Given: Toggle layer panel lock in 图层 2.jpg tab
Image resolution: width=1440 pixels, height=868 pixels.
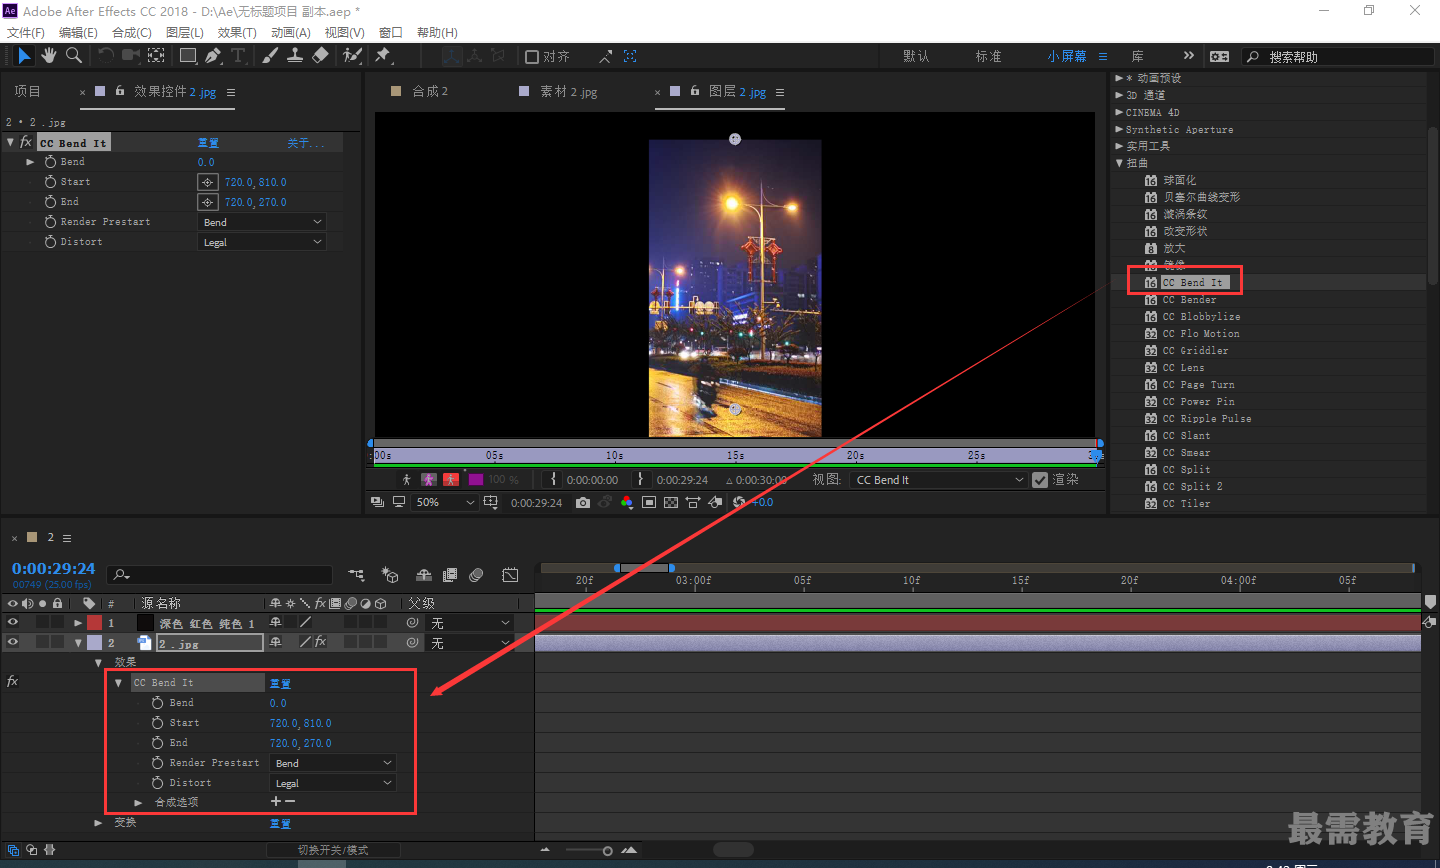Looking at the screenshot, I should pyautogui.click(x=694, y=91).
